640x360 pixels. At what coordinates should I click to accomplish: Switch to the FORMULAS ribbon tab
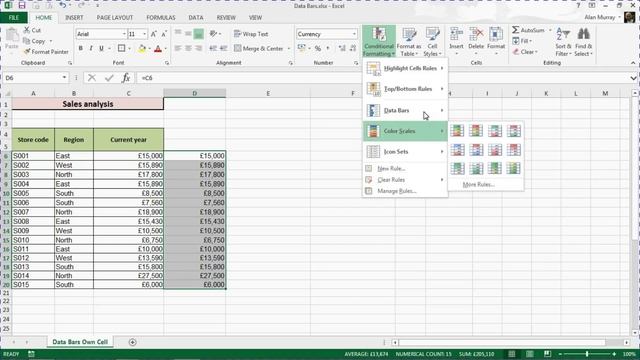pos(161,18)
